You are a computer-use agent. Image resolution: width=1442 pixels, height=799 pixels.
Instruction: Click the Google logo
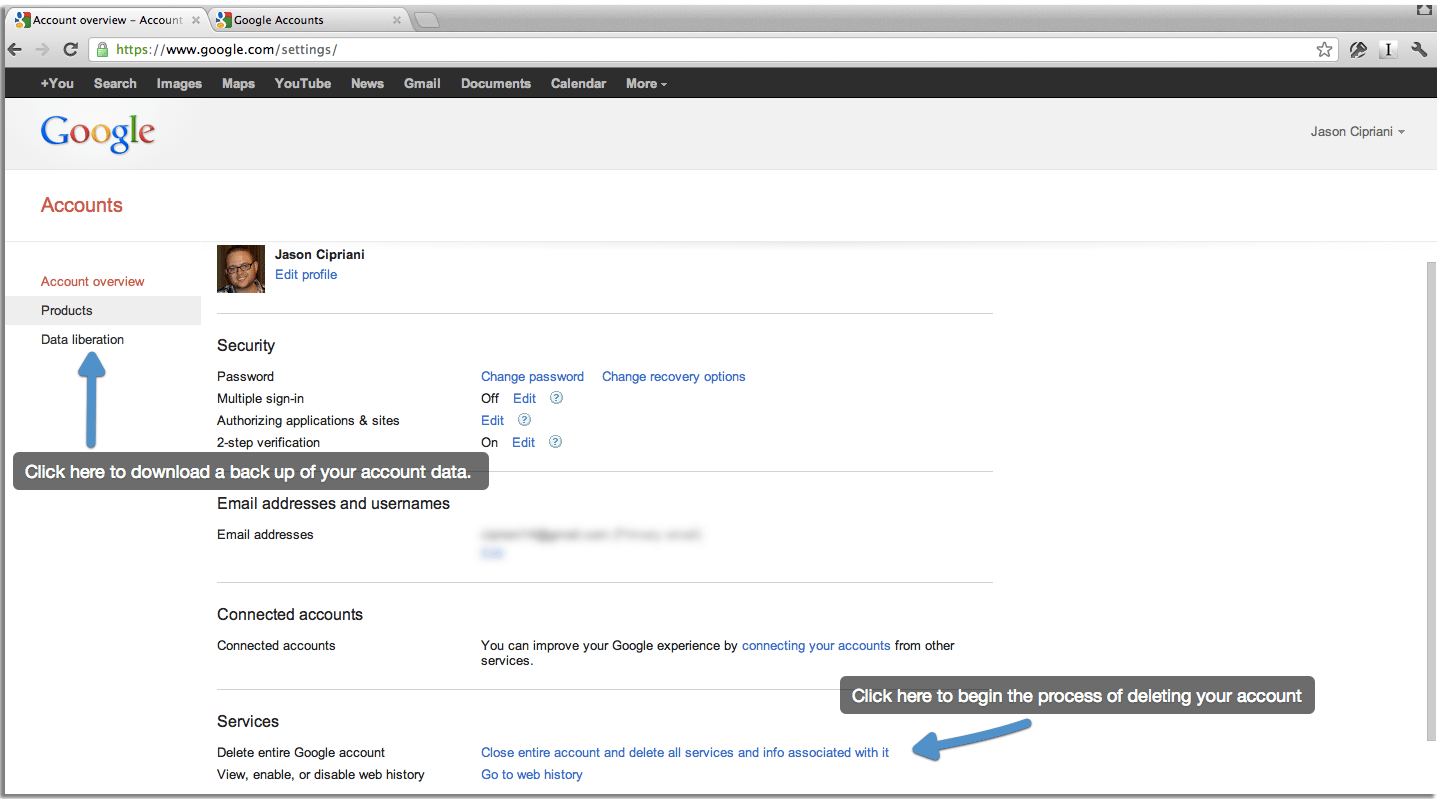[98, 133]
